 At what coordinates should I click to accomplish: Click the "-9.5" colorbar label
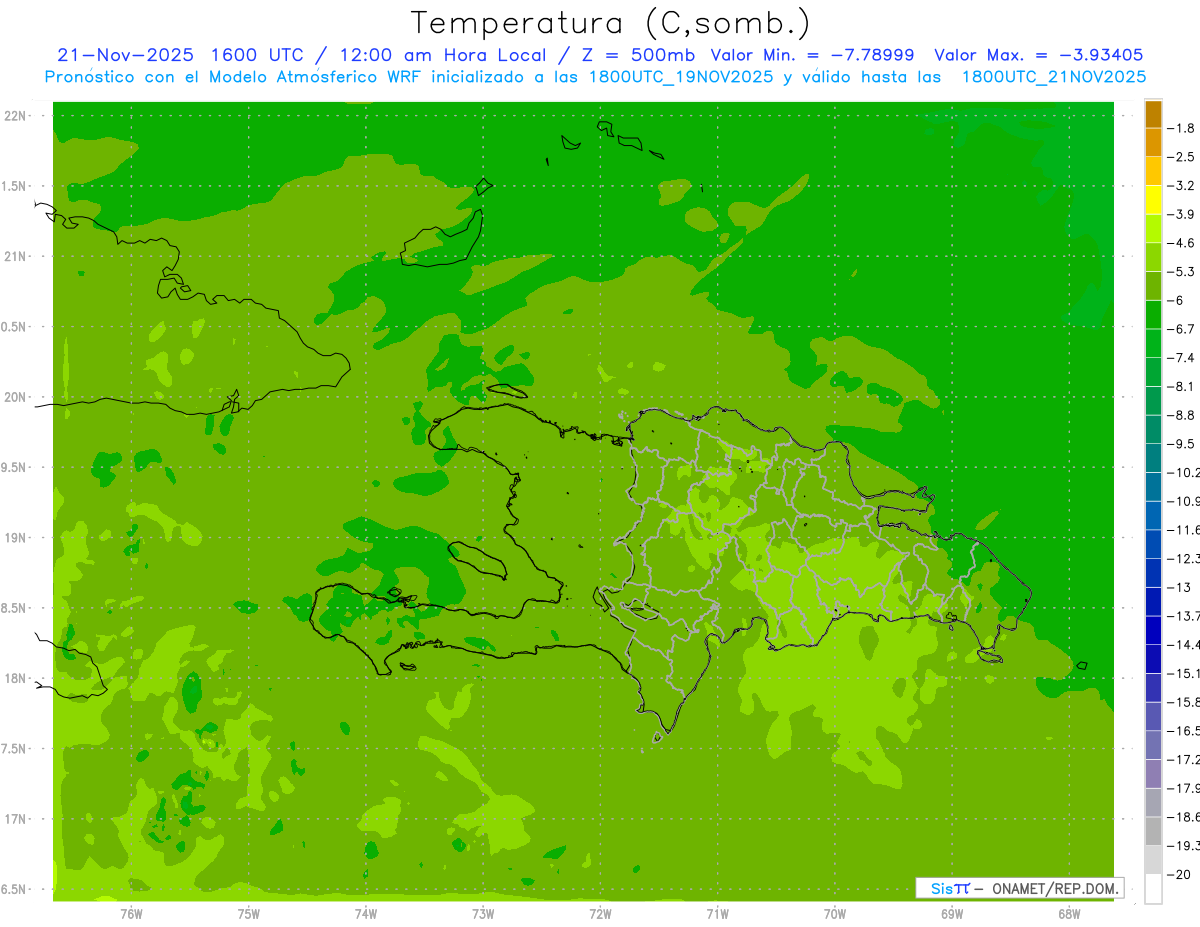[x=1182, y=444]
